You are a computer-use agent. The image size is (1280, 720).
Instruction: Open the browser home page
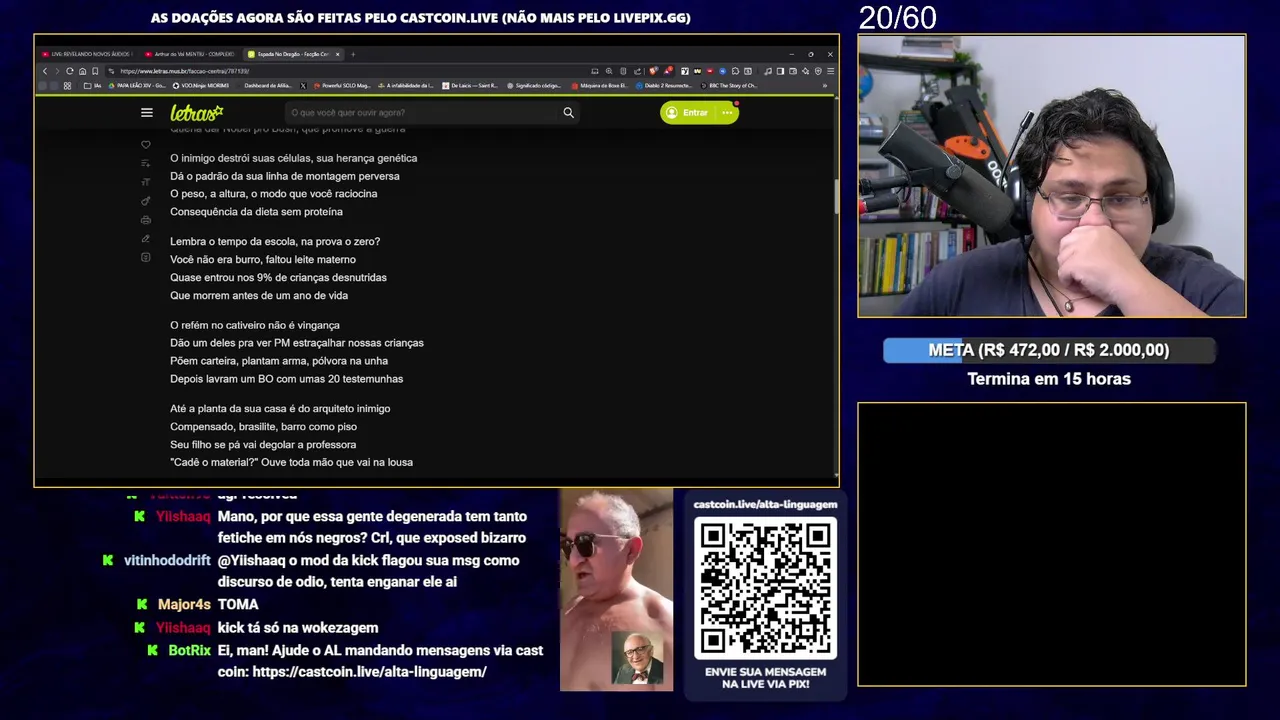click(82, 71)
